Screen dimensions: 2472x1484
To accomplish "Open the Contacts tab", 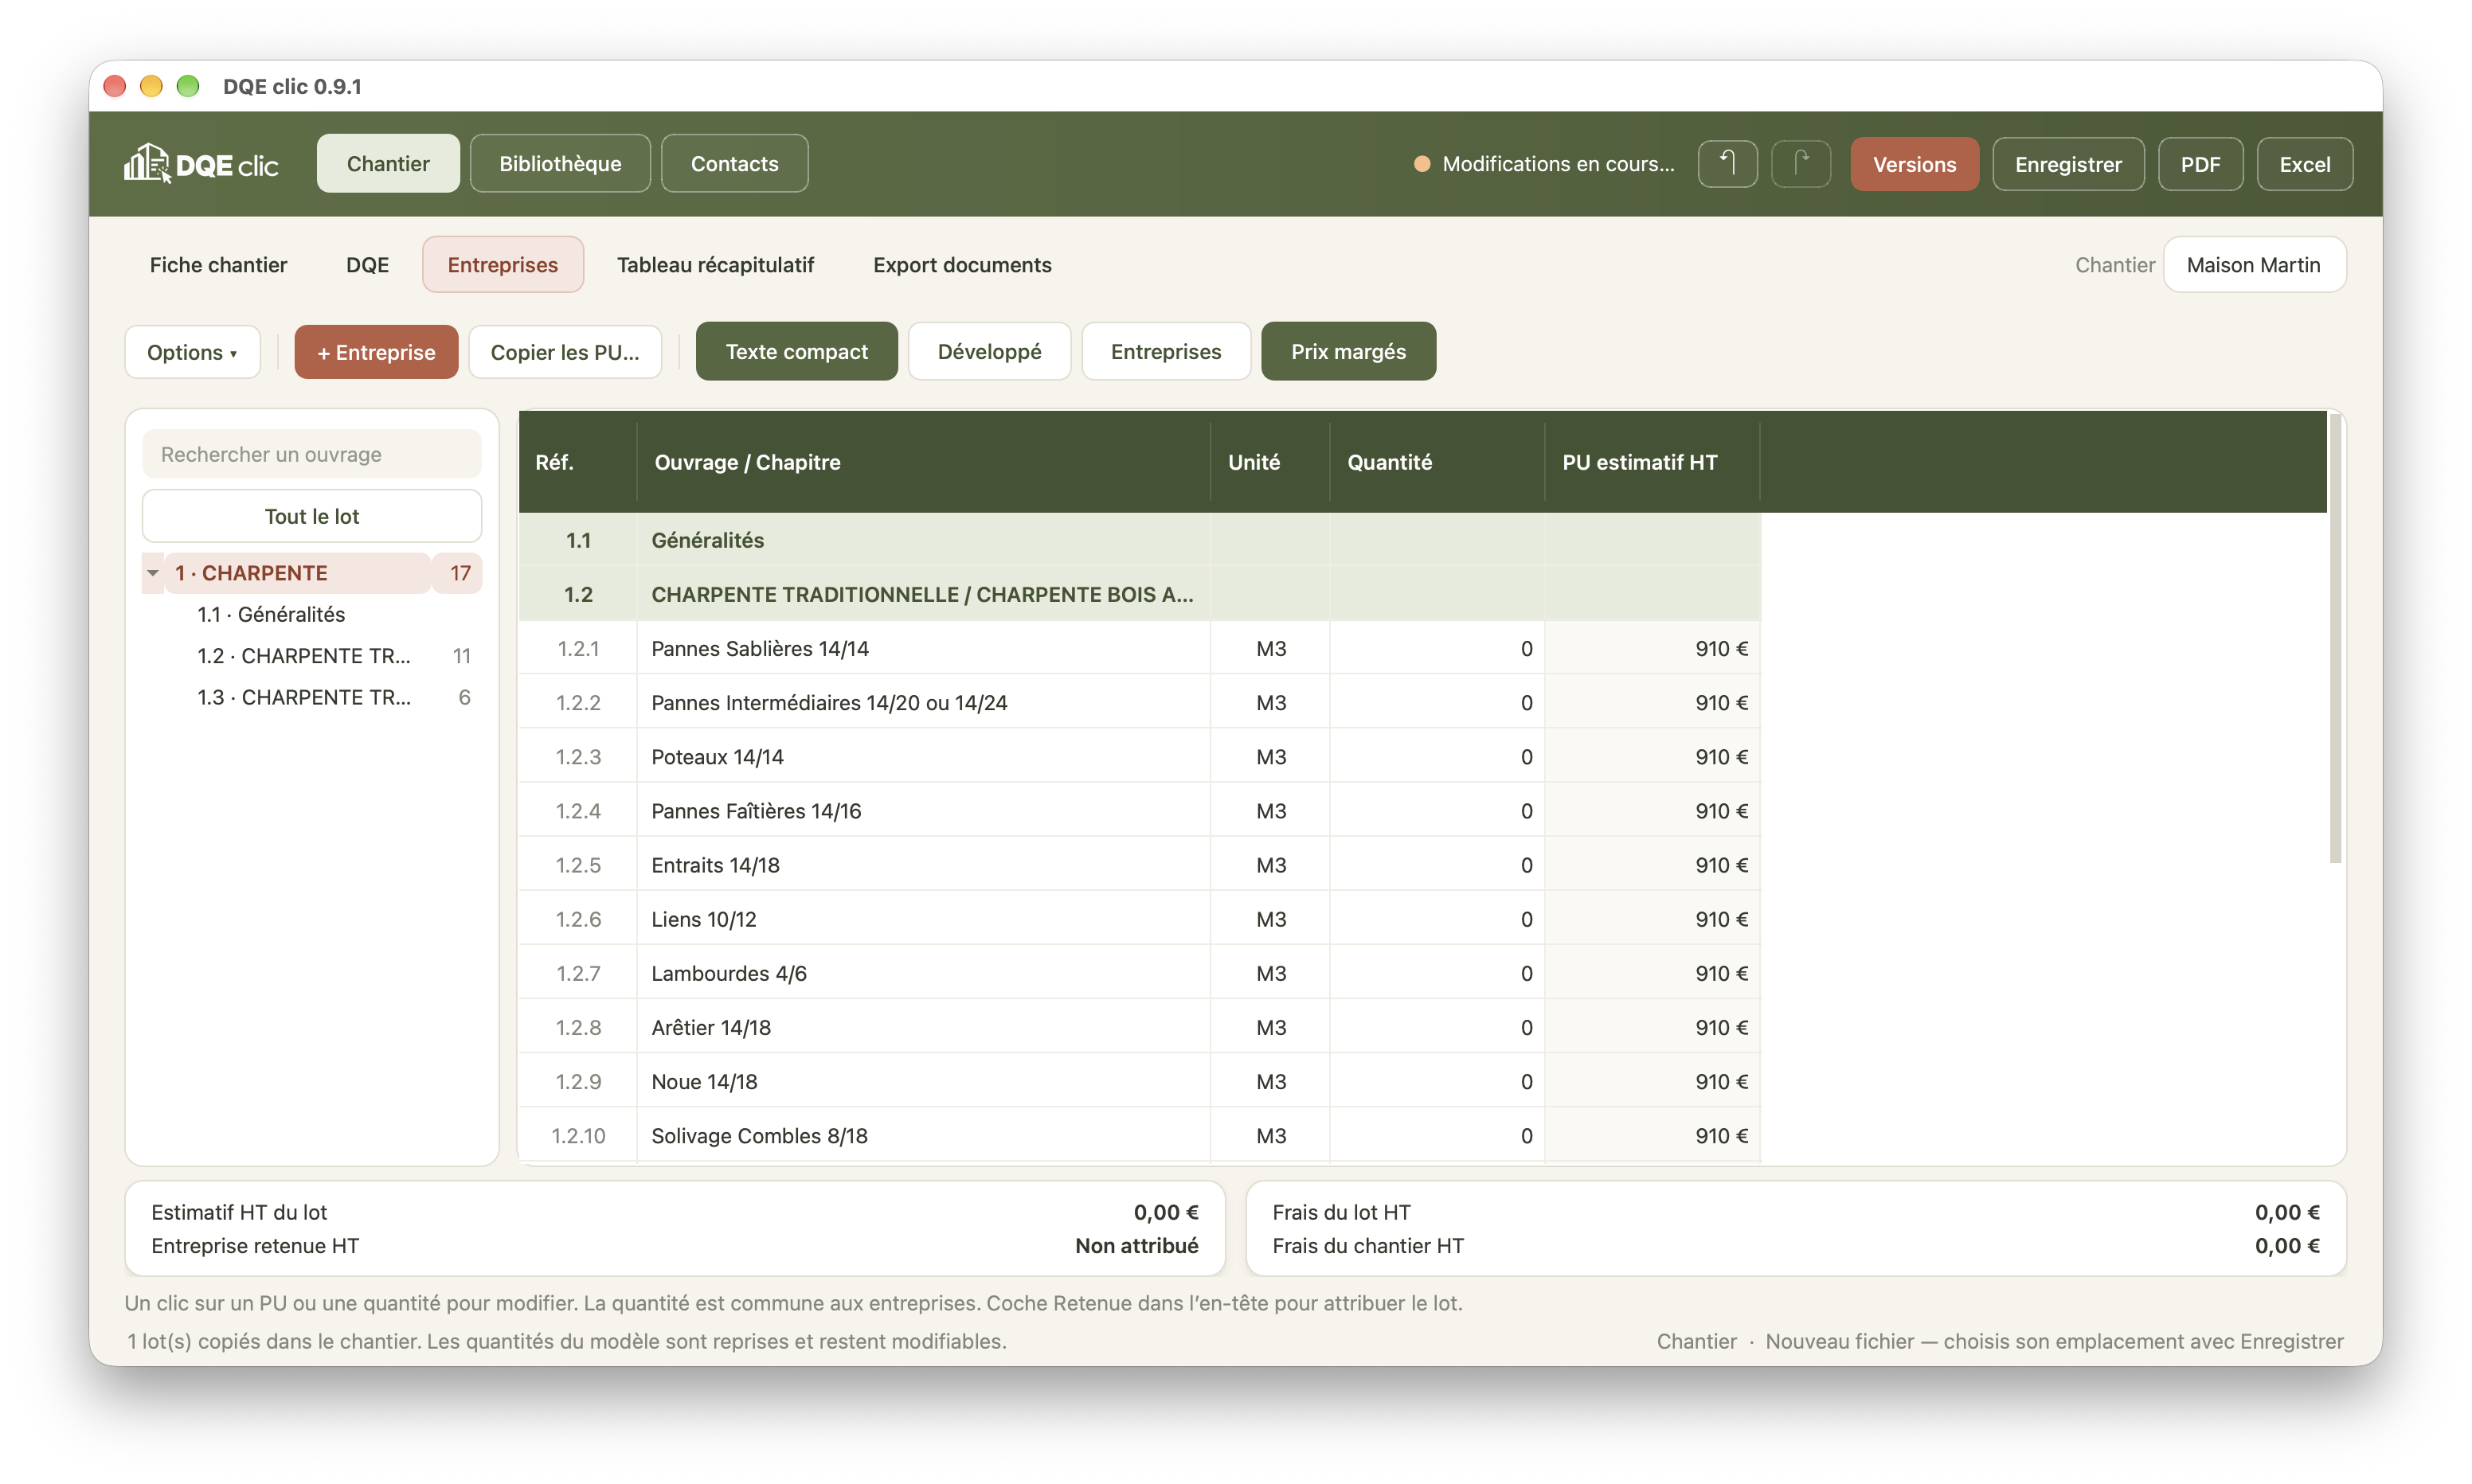I will coord(734,163).
